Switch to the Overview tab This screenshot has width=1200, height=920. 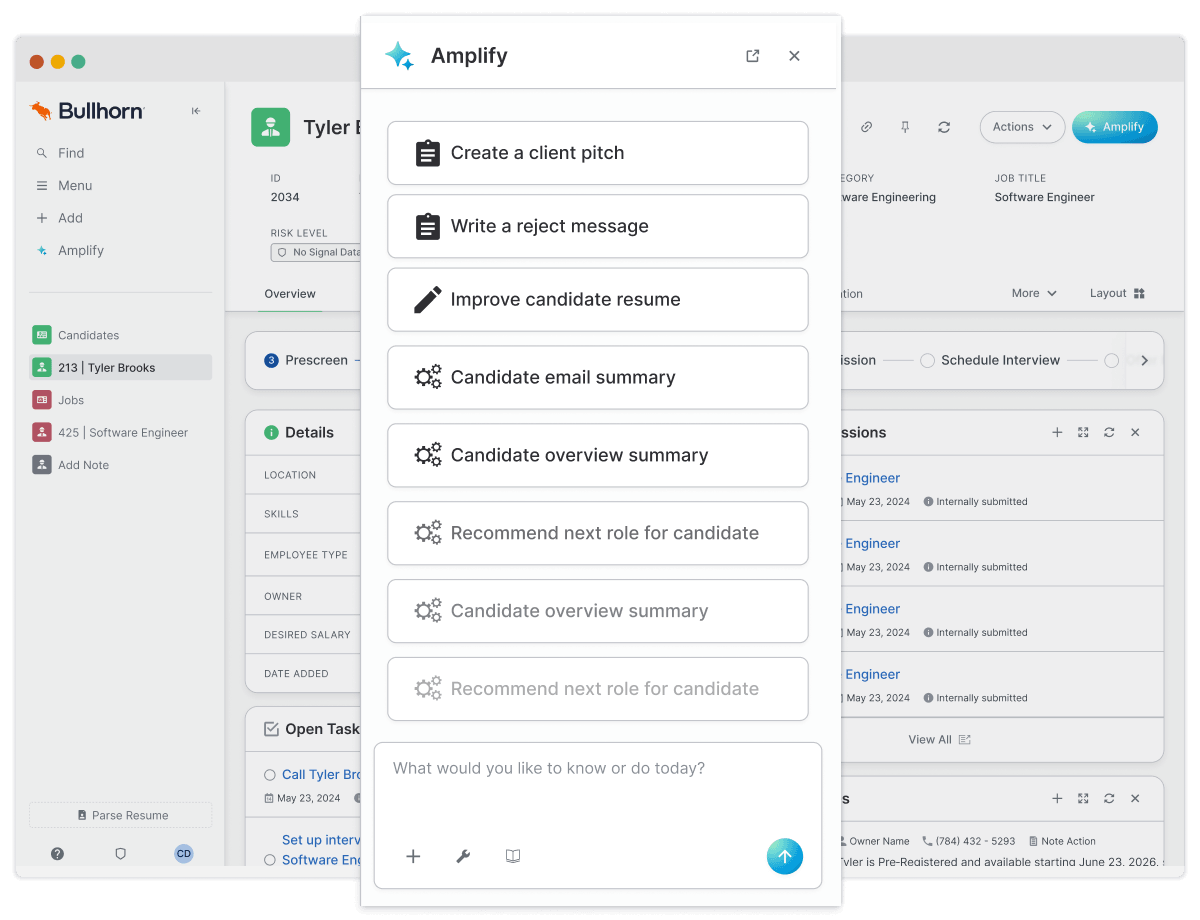pyautogui.click(x=290, y=294)
